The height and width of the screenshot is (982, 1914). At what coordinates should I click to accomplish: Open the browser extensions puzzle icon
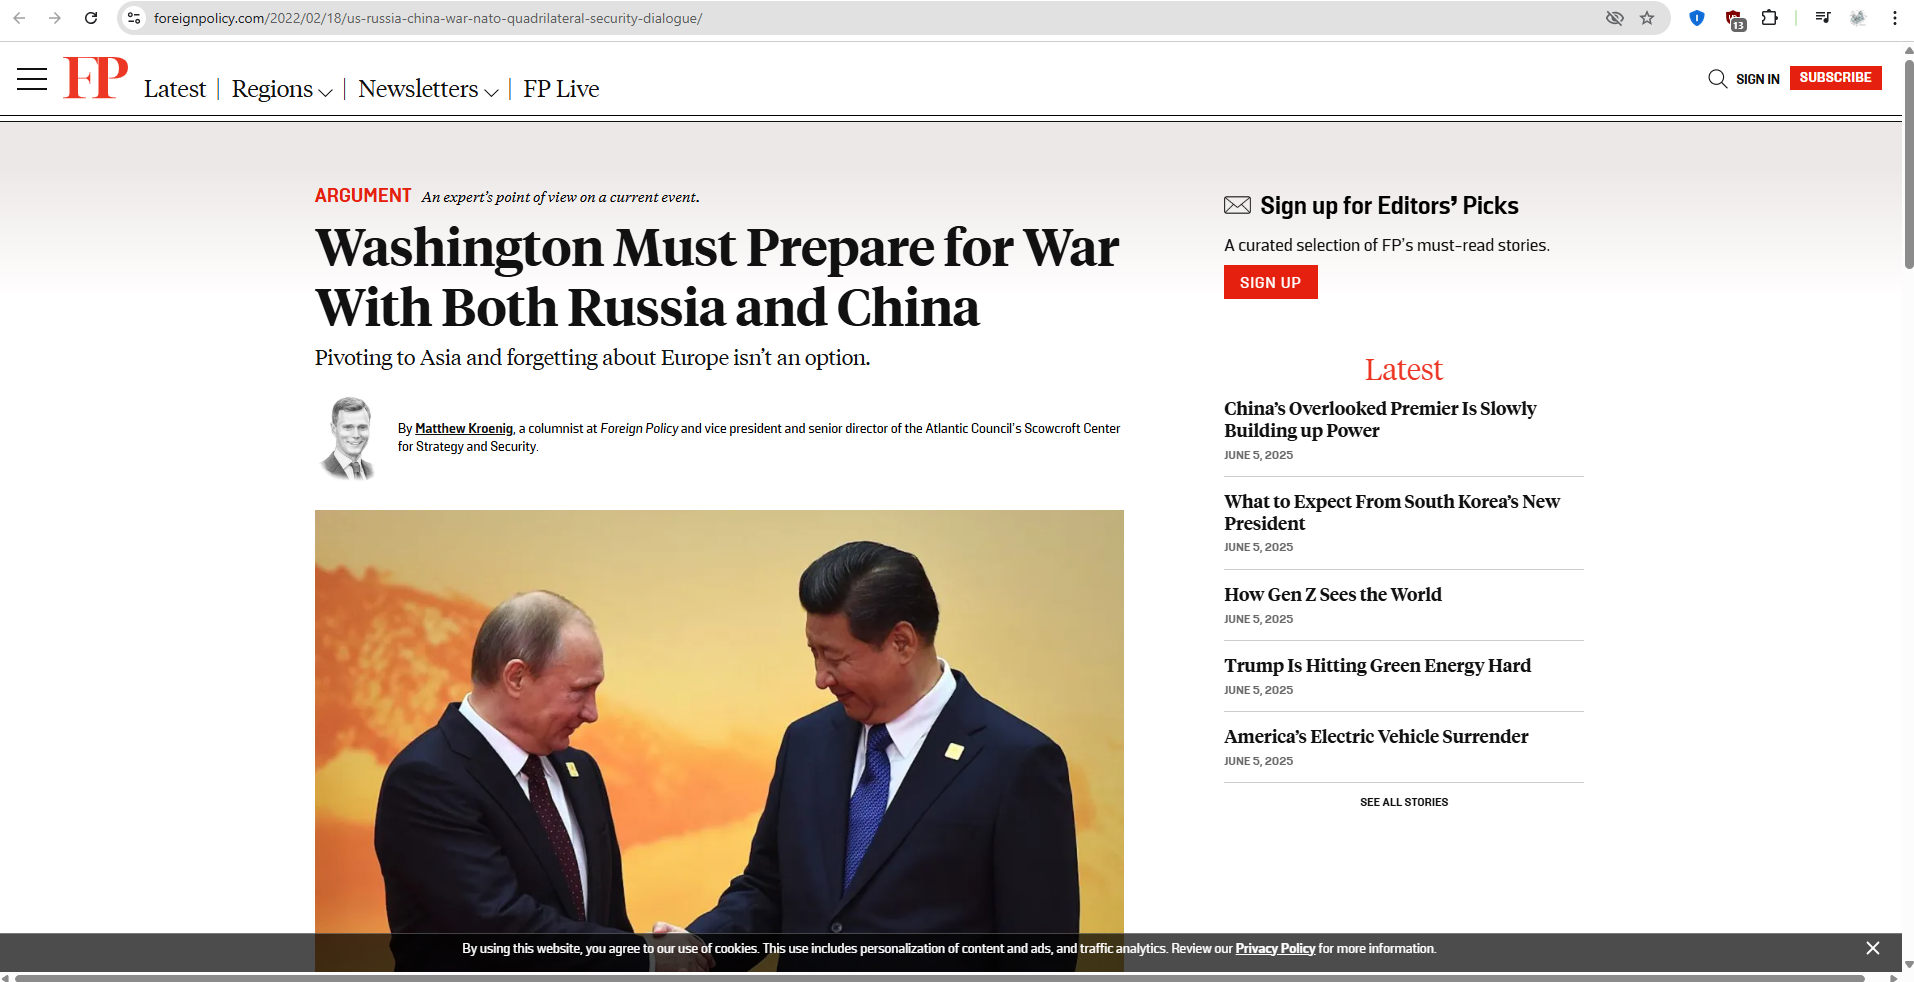(1770, 18)
